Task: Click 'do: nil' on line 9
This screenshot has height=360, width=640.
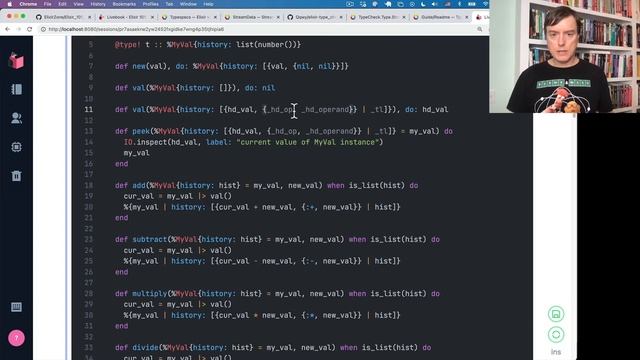Action: pos(260,88)
